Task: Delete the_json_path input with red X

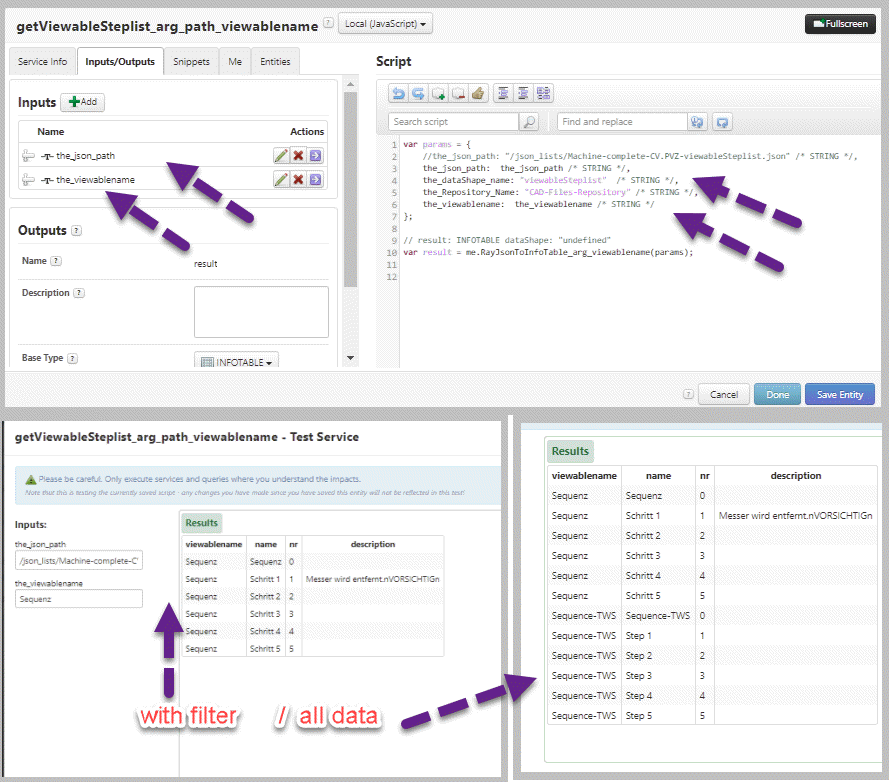Action: click(298, 155)
